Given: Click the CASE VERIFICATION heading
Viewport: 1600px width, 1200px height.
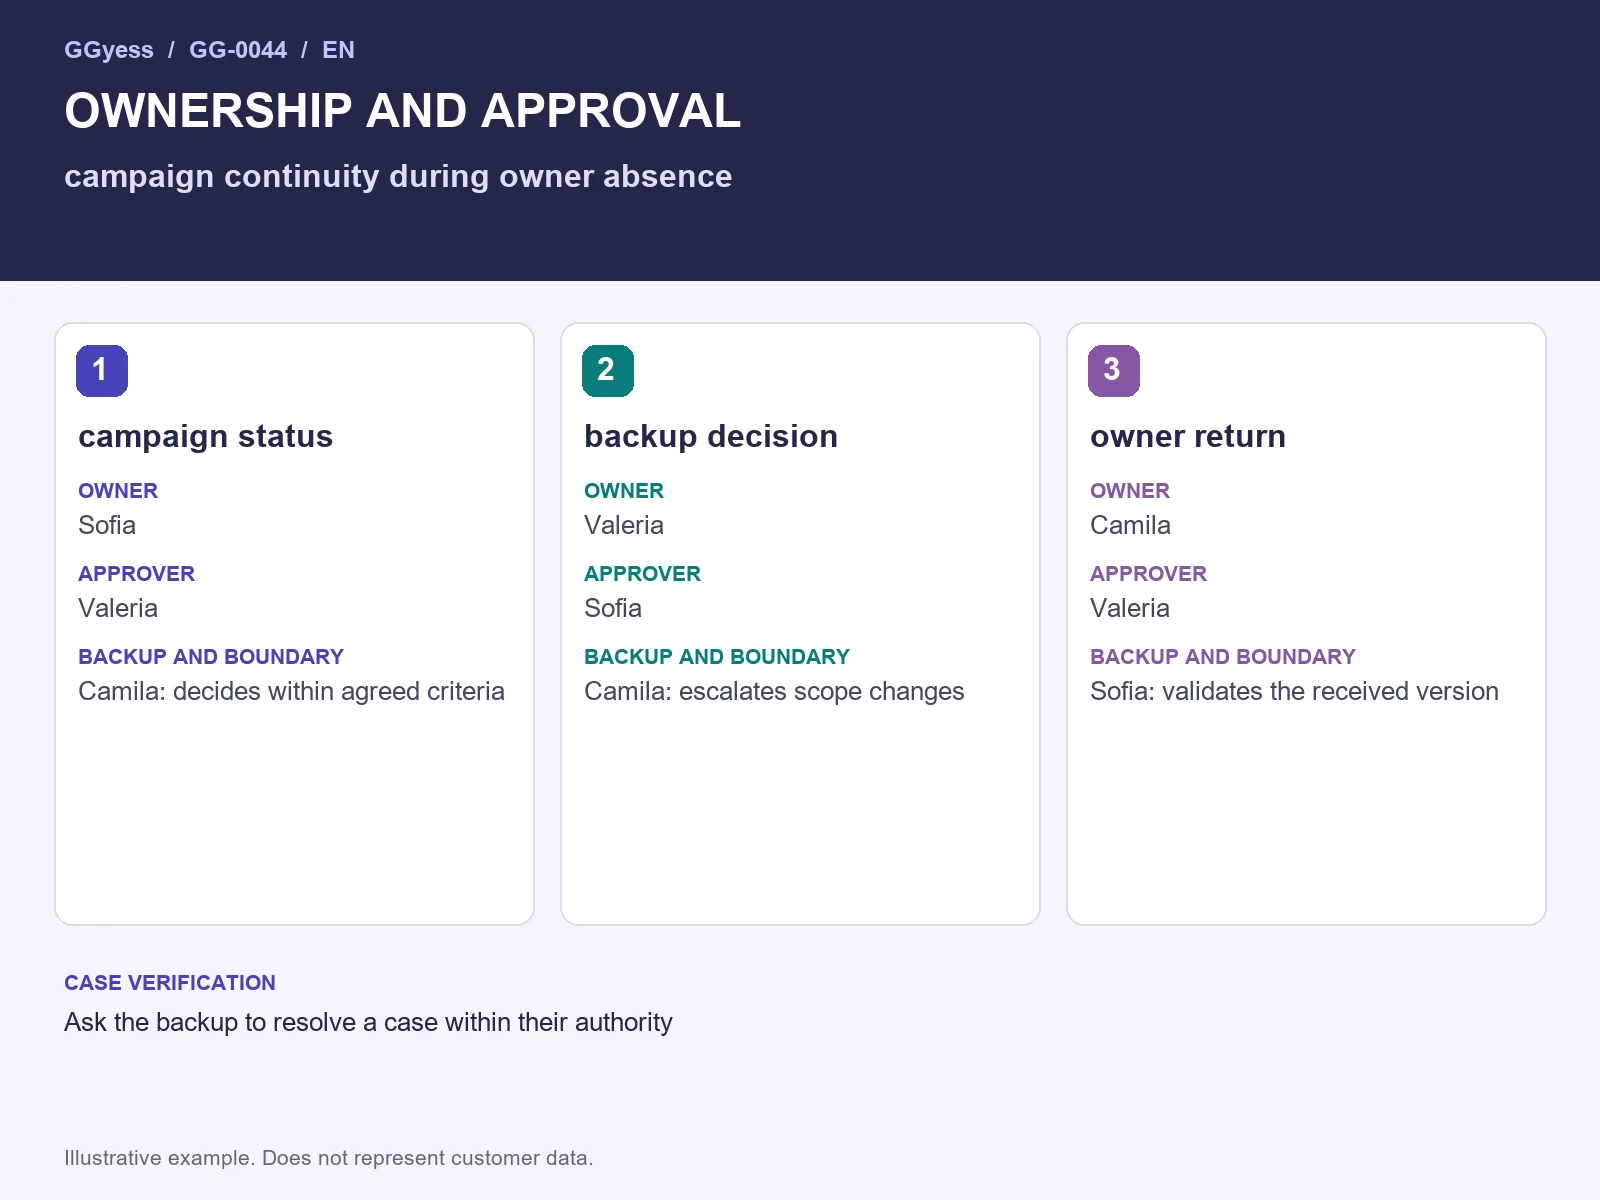Looking at the screenshot, I should (x=170, y=983).
